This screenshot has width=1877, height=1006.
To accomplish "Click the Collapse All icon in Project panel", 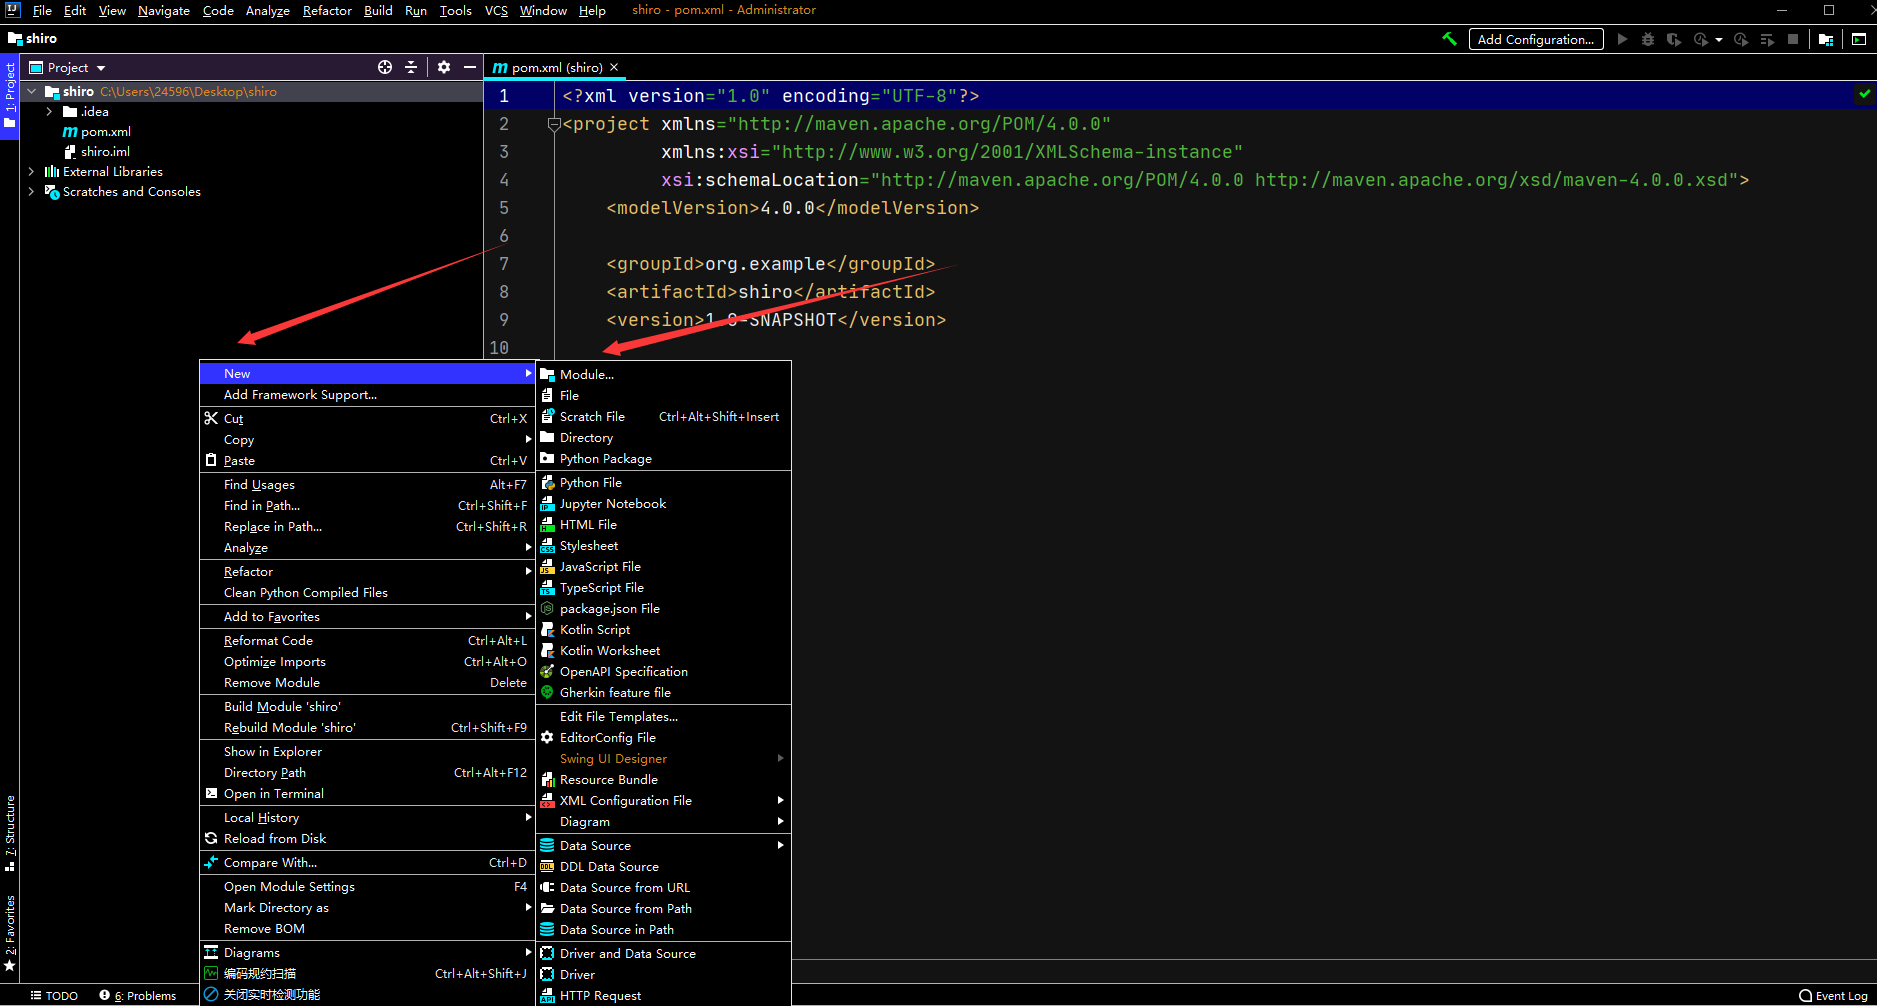I will 411,67.
